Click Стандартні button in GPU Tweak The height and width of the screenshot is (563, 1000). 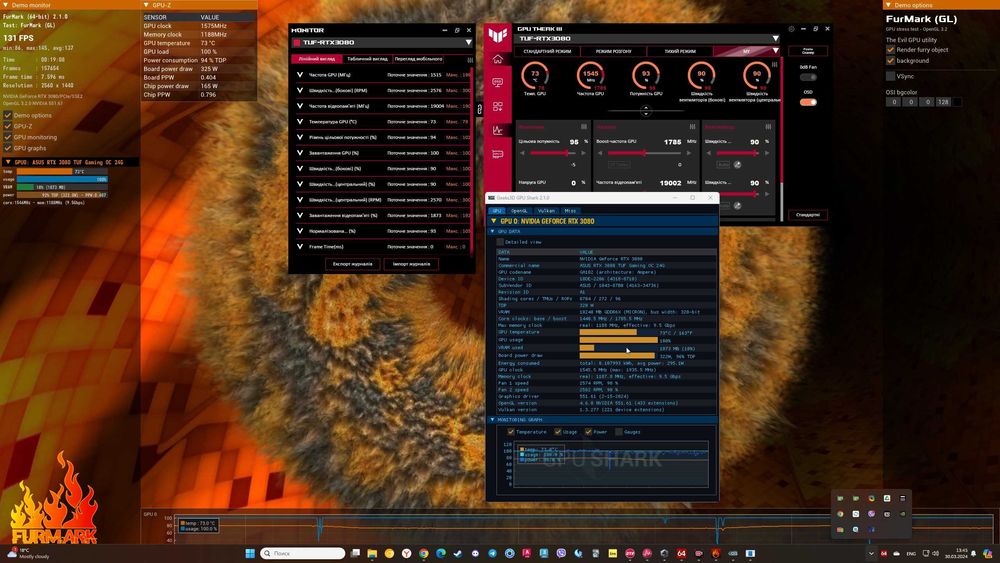point(808,215)
